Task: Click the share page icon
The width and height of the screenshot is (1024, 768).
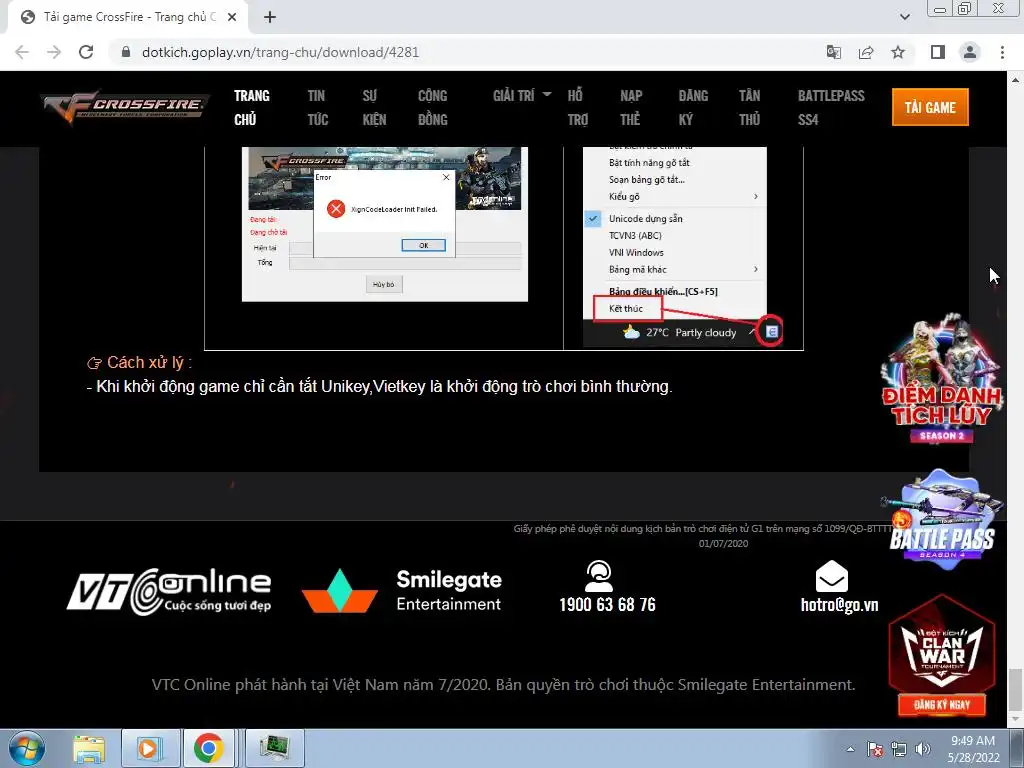Action: (x=866, y=52)
